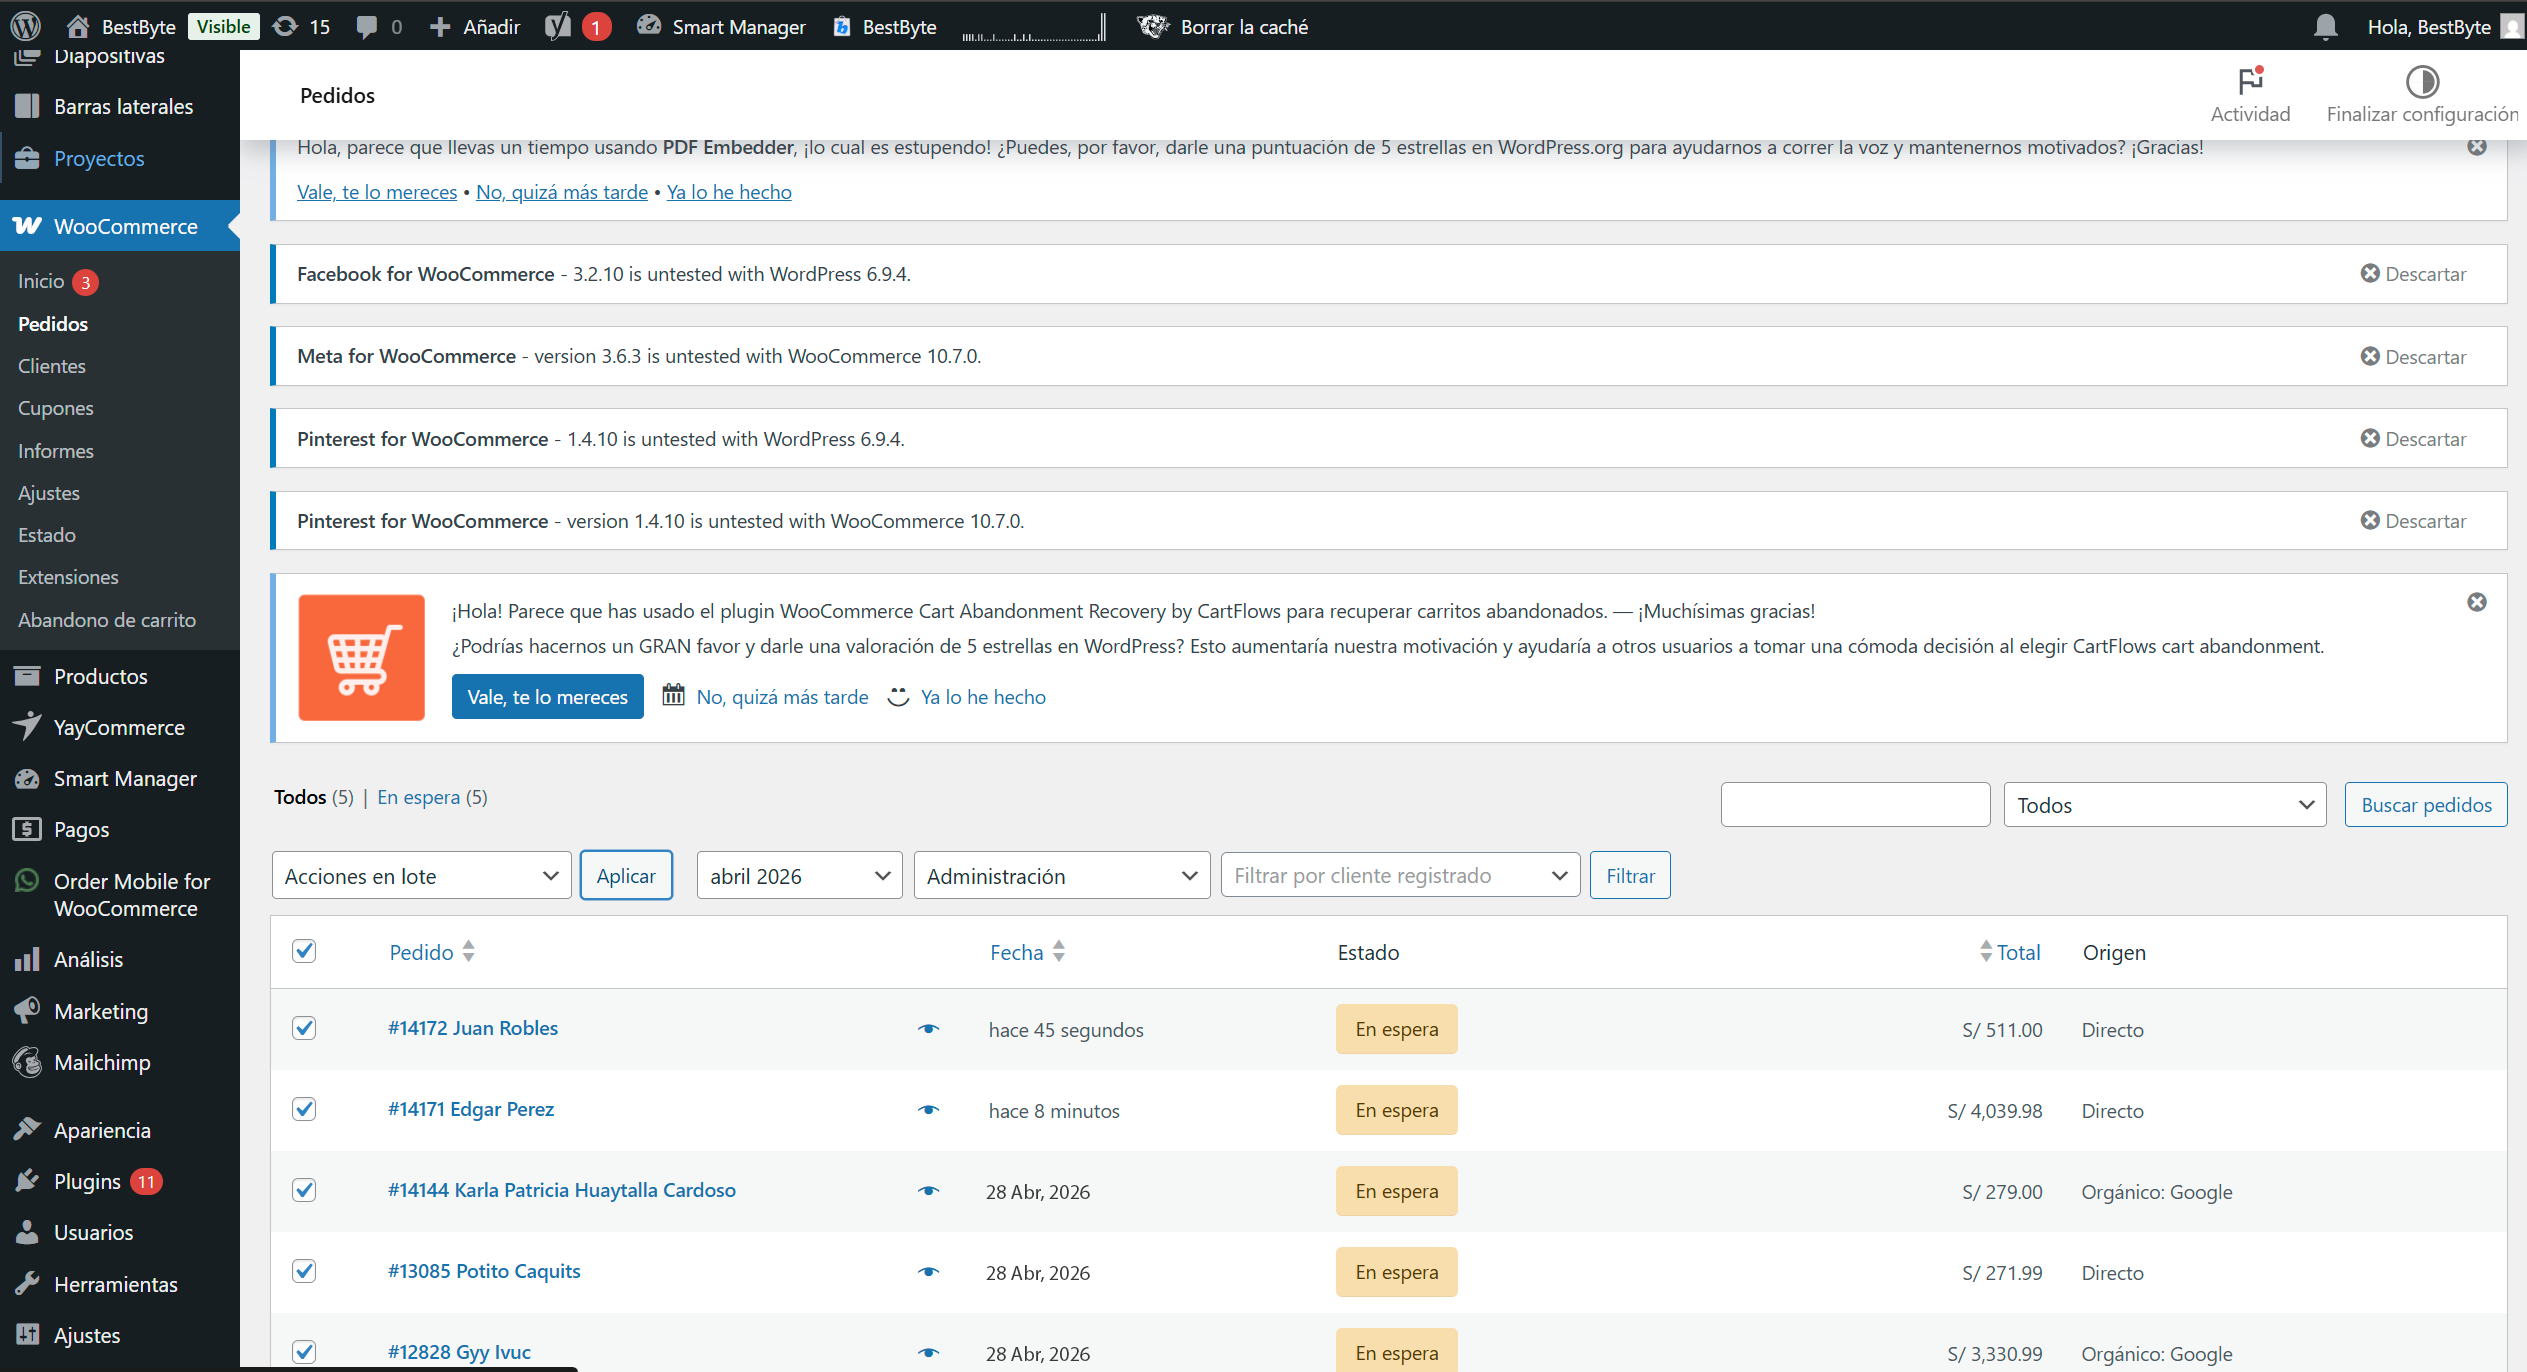Open Pagos from the sidebar

(x=80, y=829)
